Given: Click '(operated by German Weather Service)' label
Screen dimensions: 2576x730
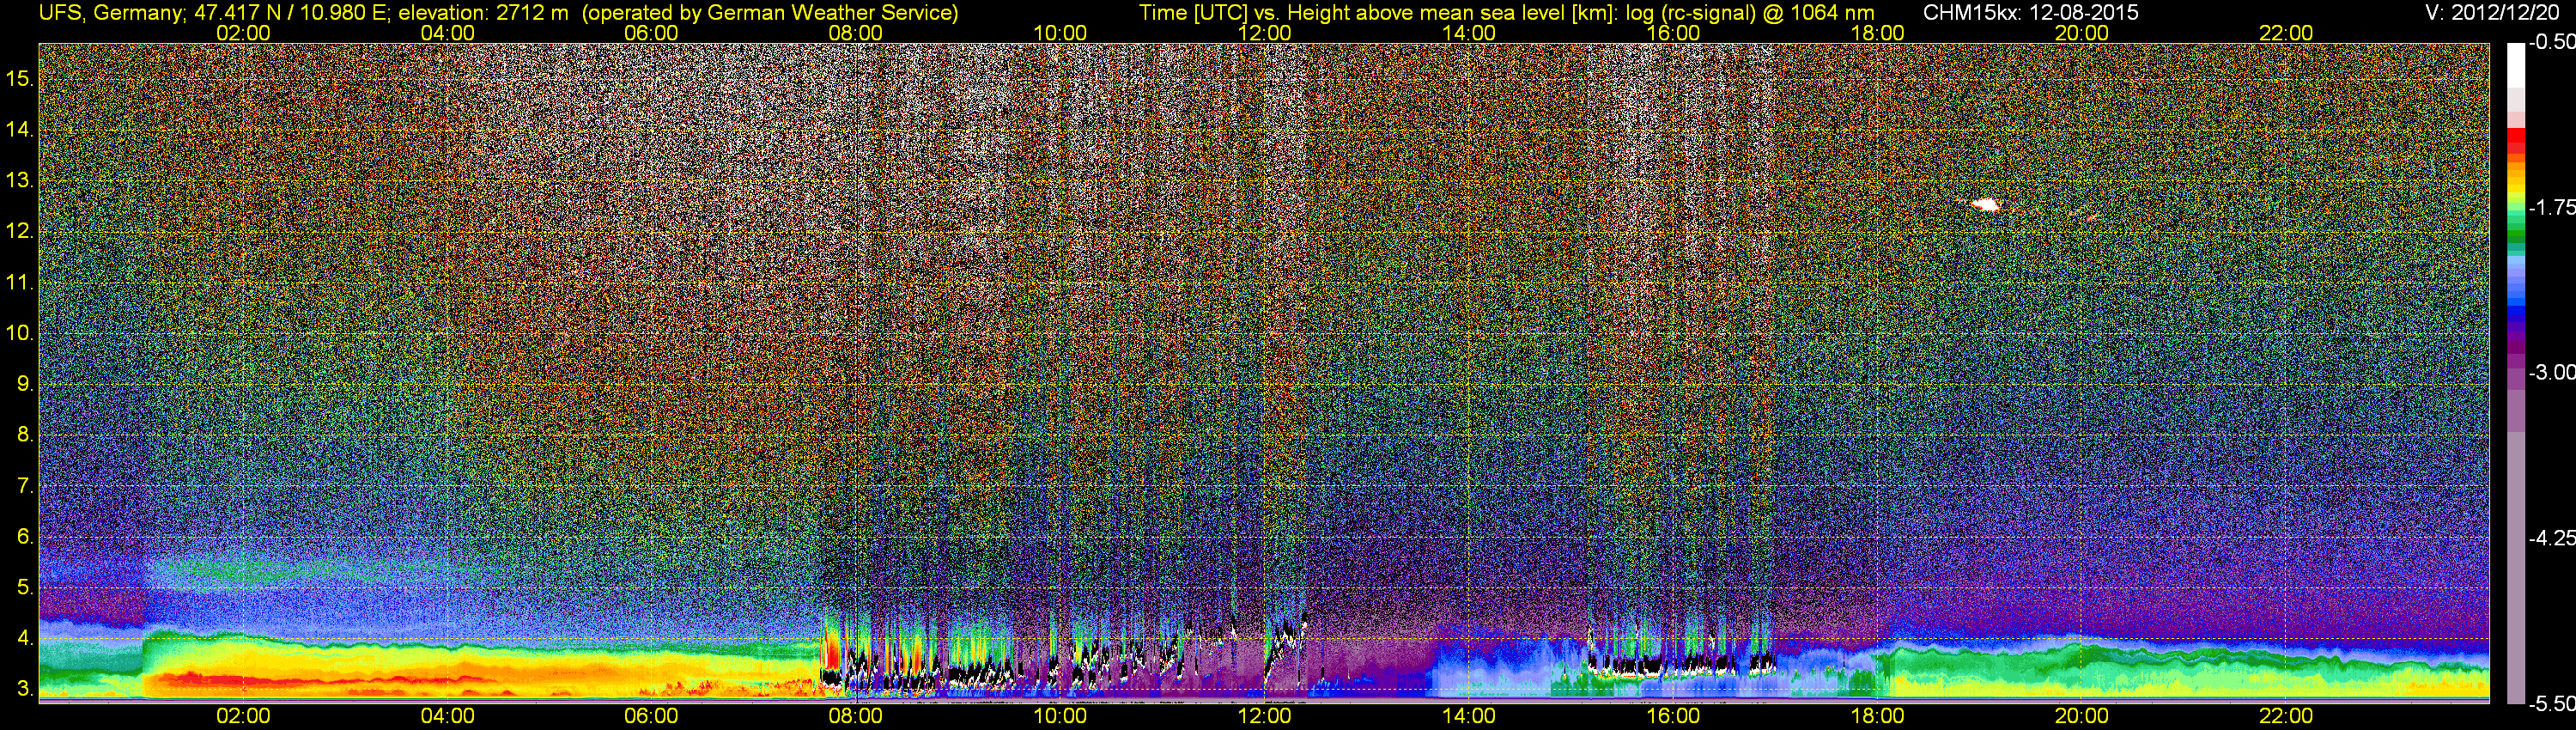Looking at the screenshot, I should (770, 12).
